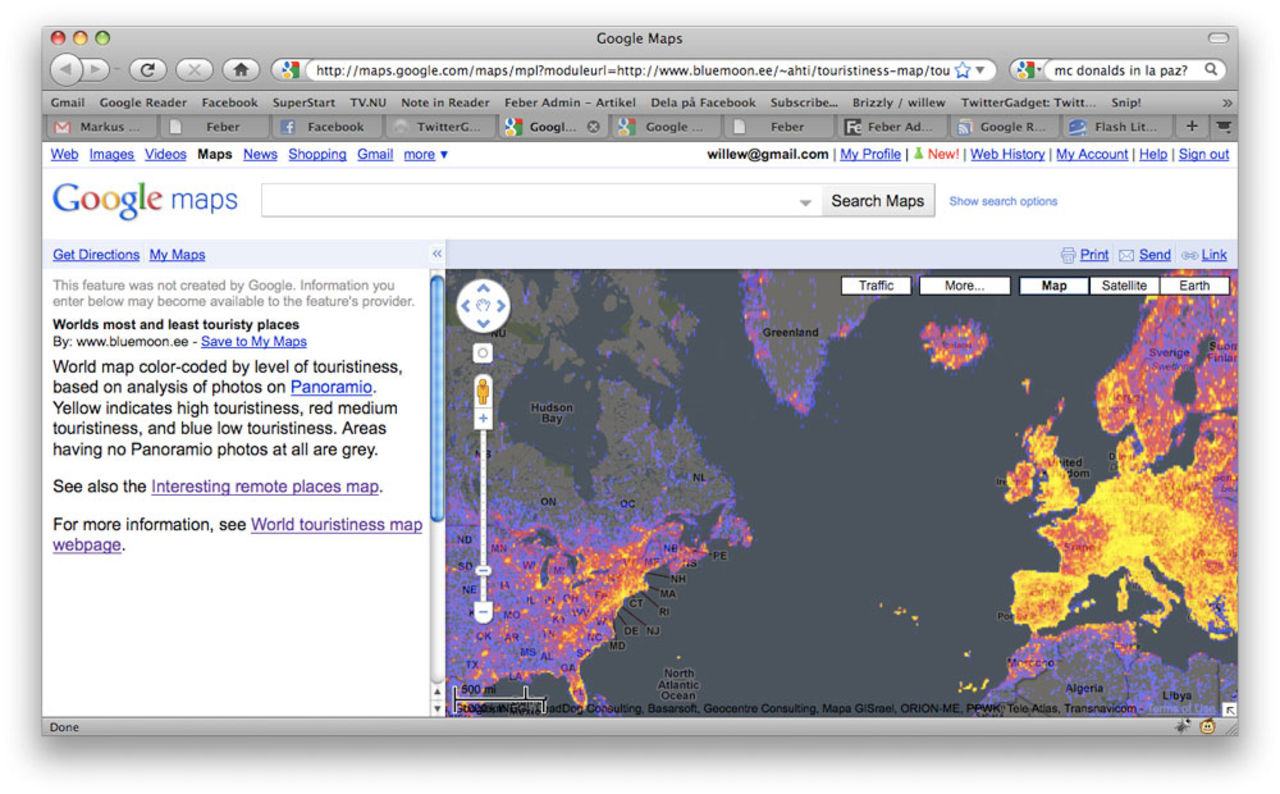The width and height of the screenshot is (1280, 794).
Task: Open a new browser tab with plus button
Action: tap(1191, 127)
